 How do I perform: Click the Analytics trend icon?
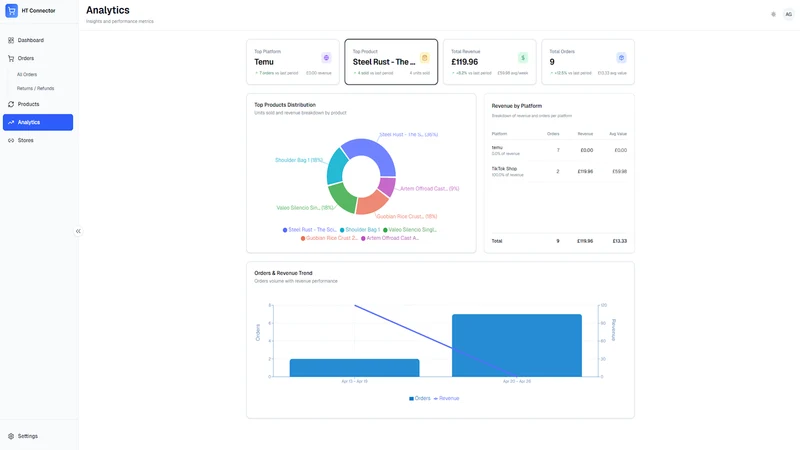11,122
